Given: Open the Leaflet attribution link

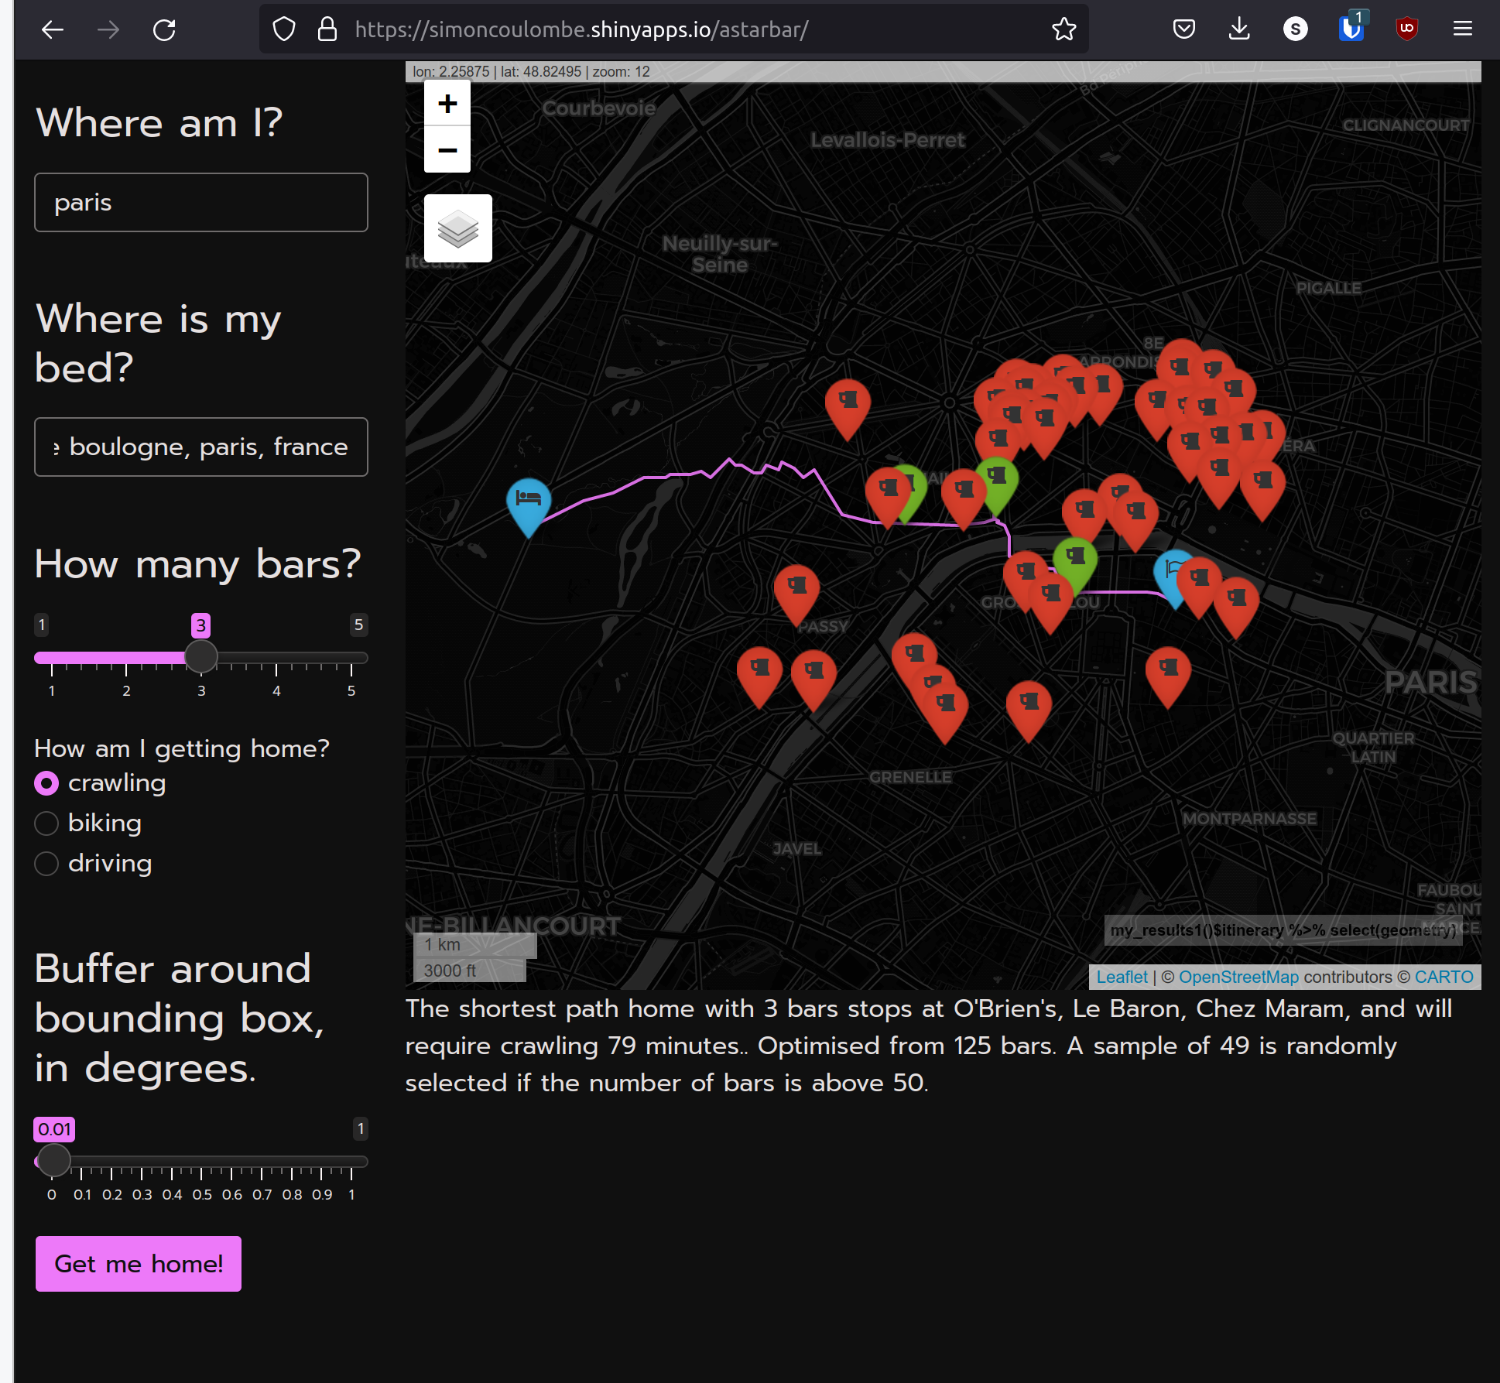Looking at the screenshot, I should pos(1122,977).
